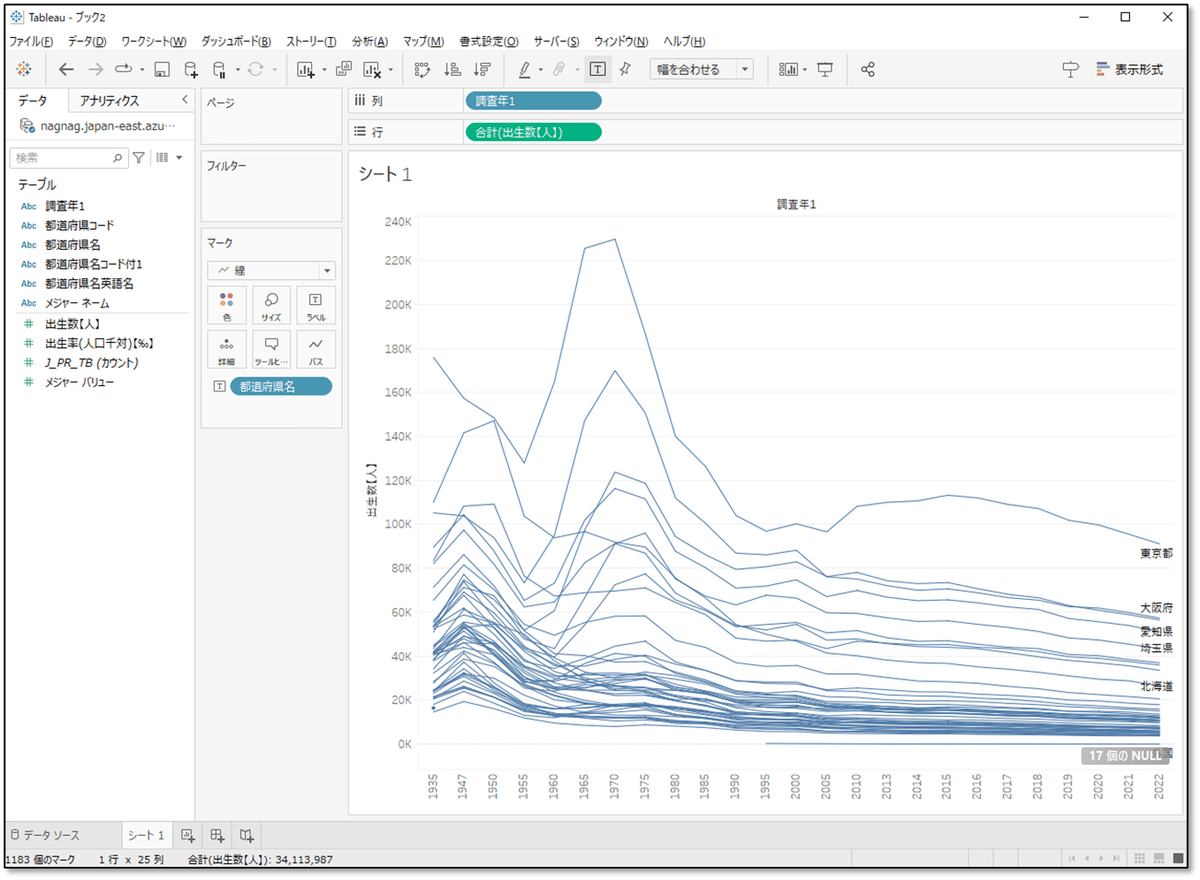1200x880 pixels.
Task: Select the nagnag.japan-east data source
Action: (97, 127)
